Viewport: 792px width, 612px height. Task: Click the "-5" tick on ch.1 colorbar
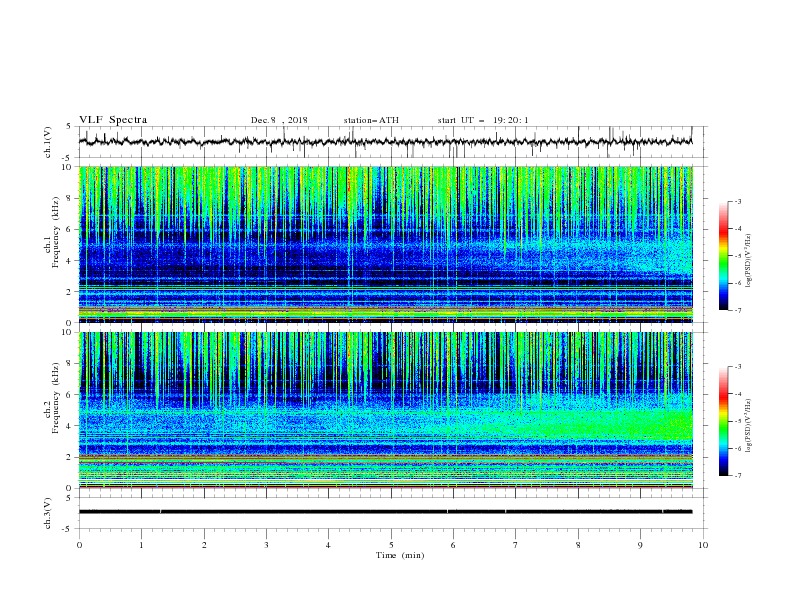point(738,256)
